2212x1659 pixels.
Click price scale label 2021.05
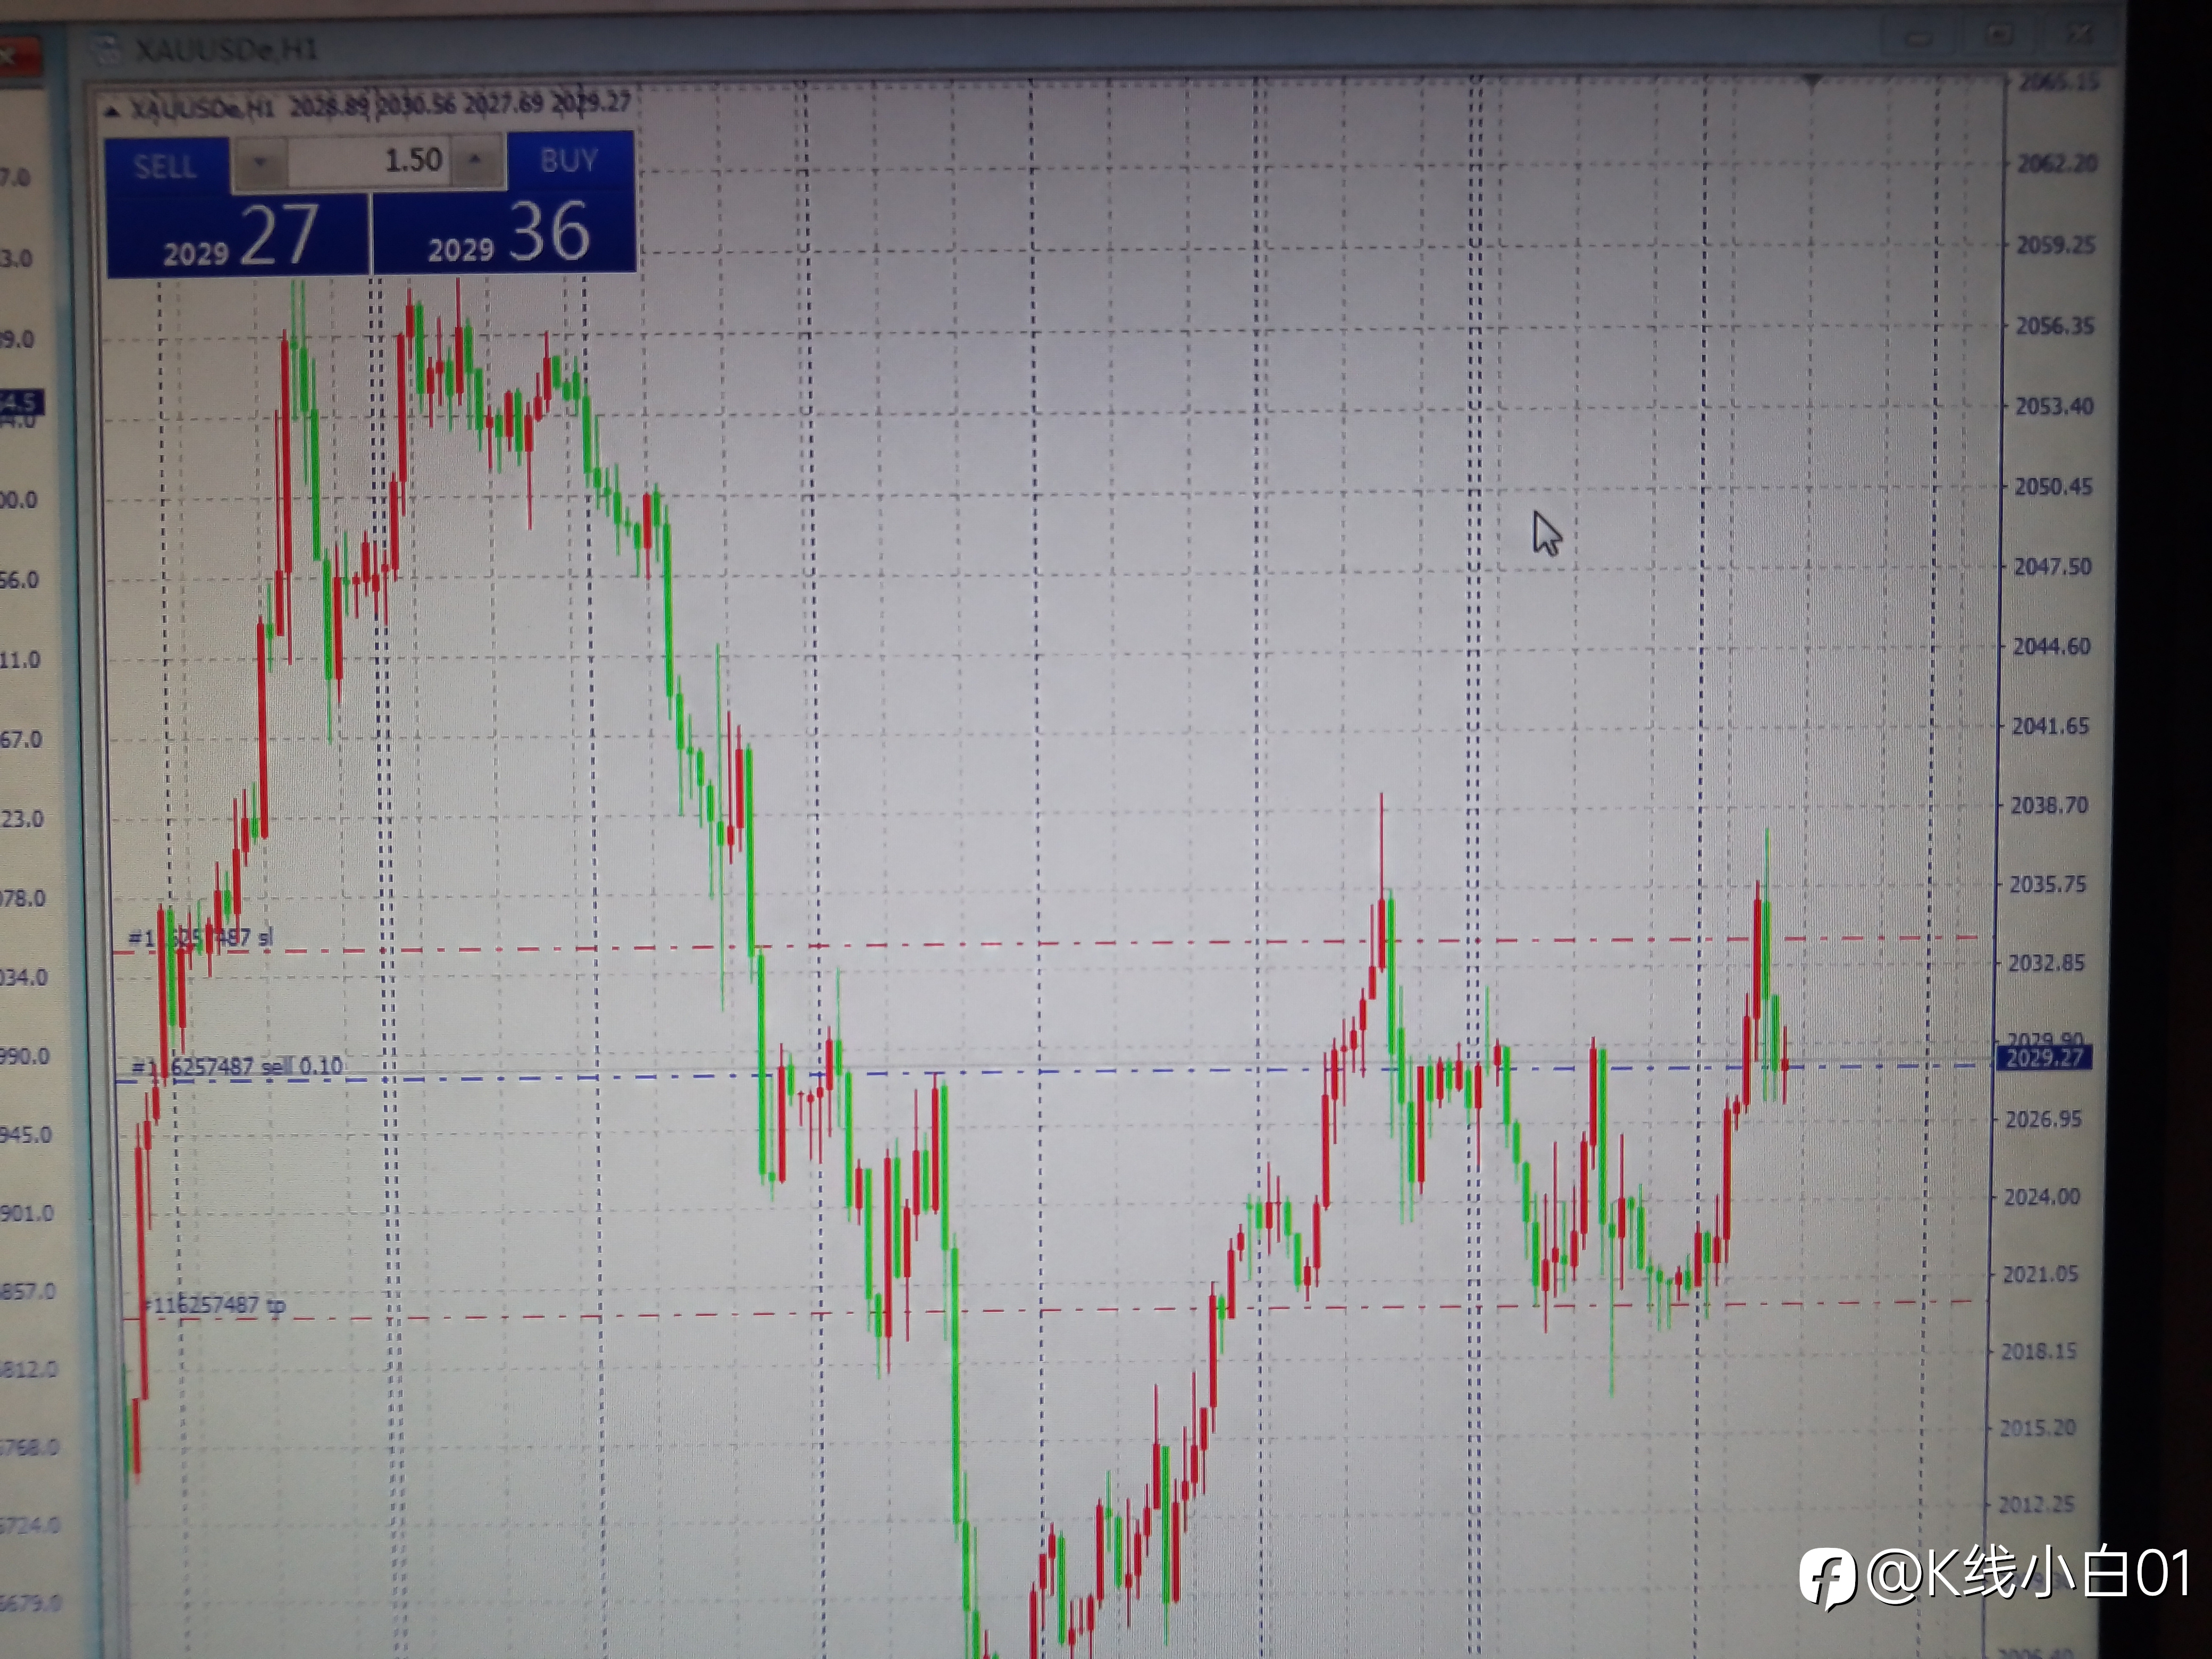coord(2039,1274)
